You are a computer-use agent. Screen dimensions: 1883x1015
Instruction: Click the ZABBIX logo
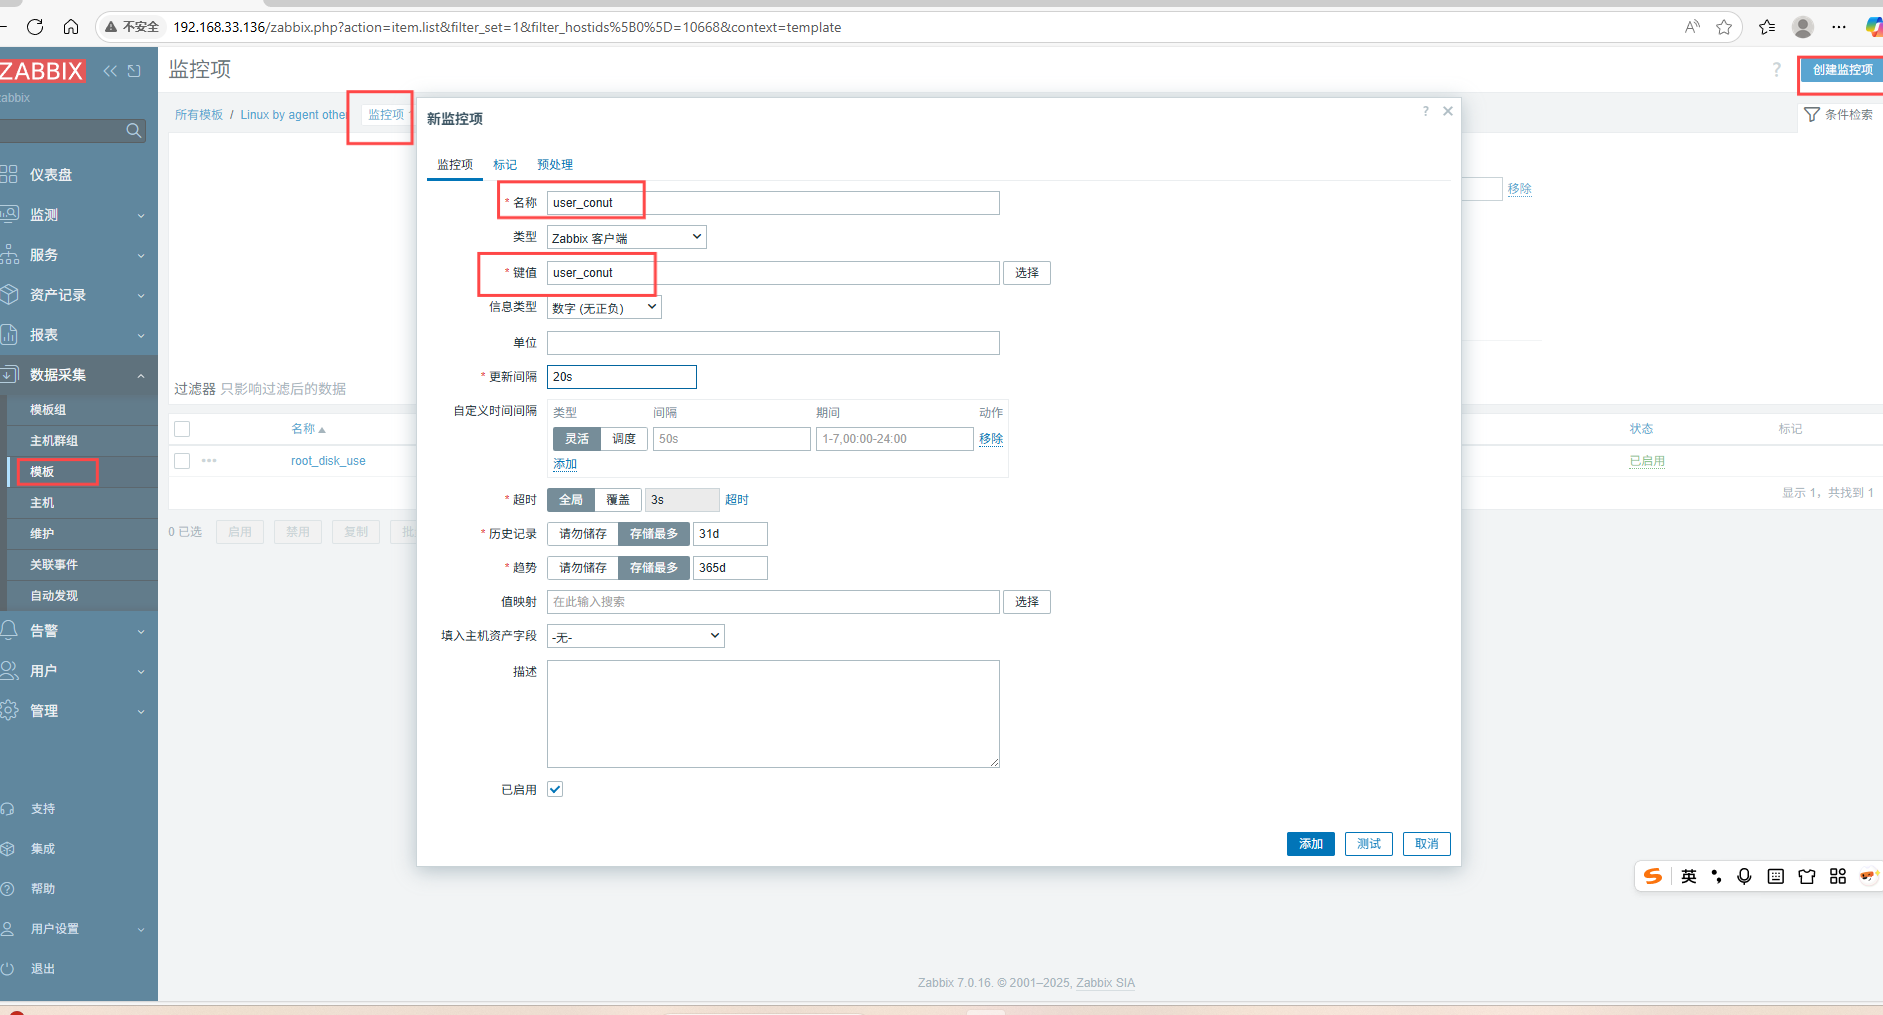pos(42,71)
